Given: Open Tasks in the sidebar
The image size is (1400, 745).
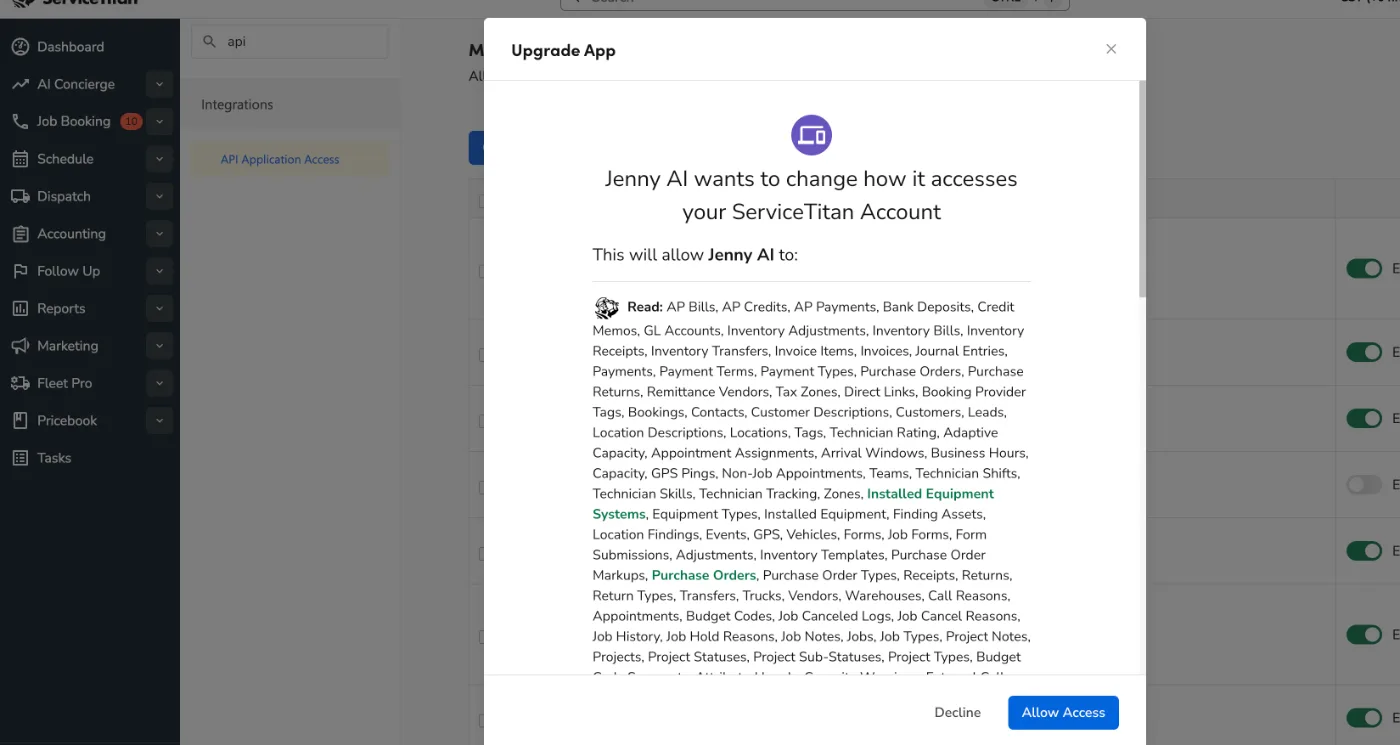Looking at the screenshot, I should (x=54, y=458).
